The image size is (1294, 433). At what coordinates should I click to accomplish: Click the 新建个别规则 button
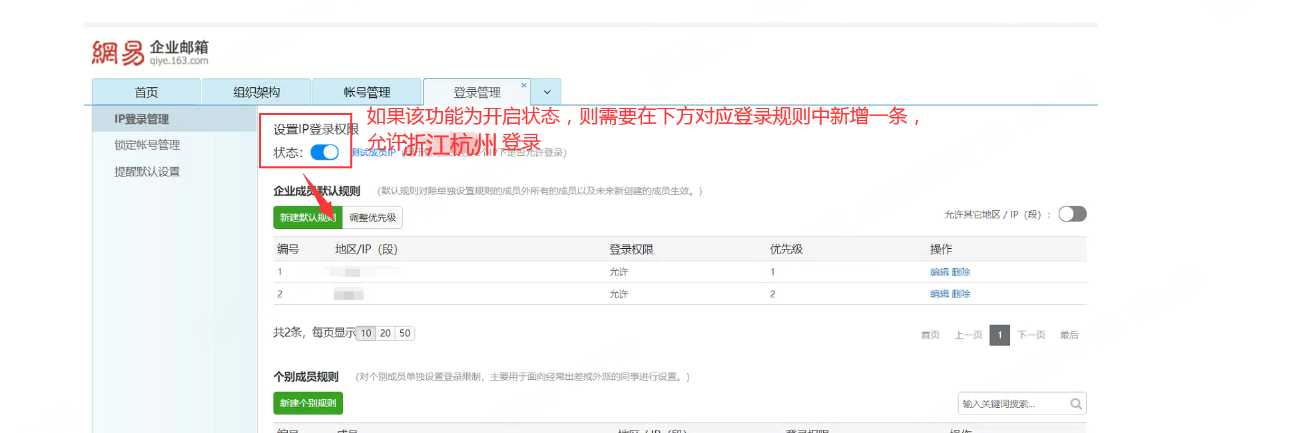(x=307, y=403)
